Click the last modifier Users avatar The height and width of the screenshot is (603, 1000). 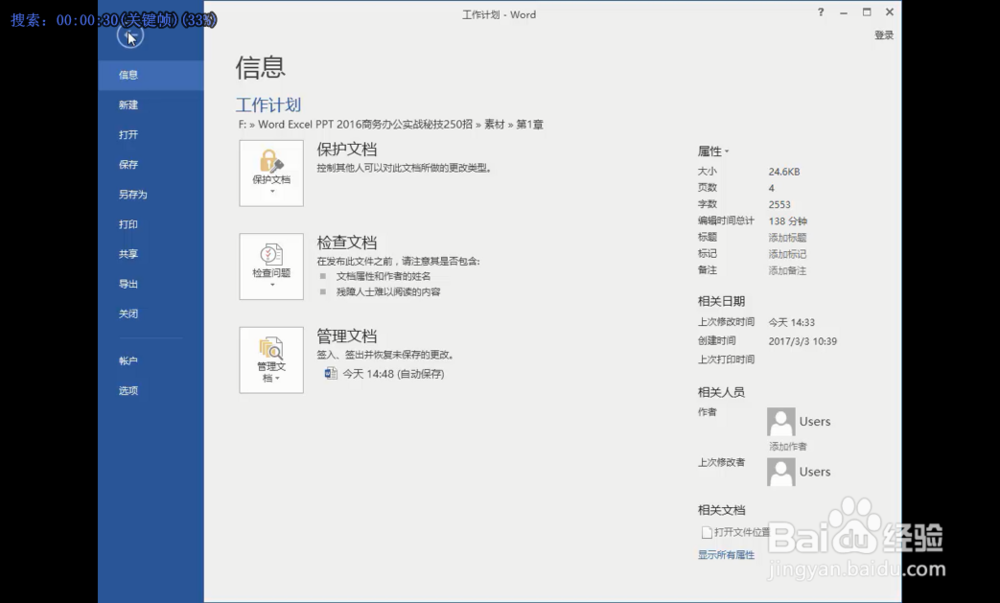coord(780,471)
